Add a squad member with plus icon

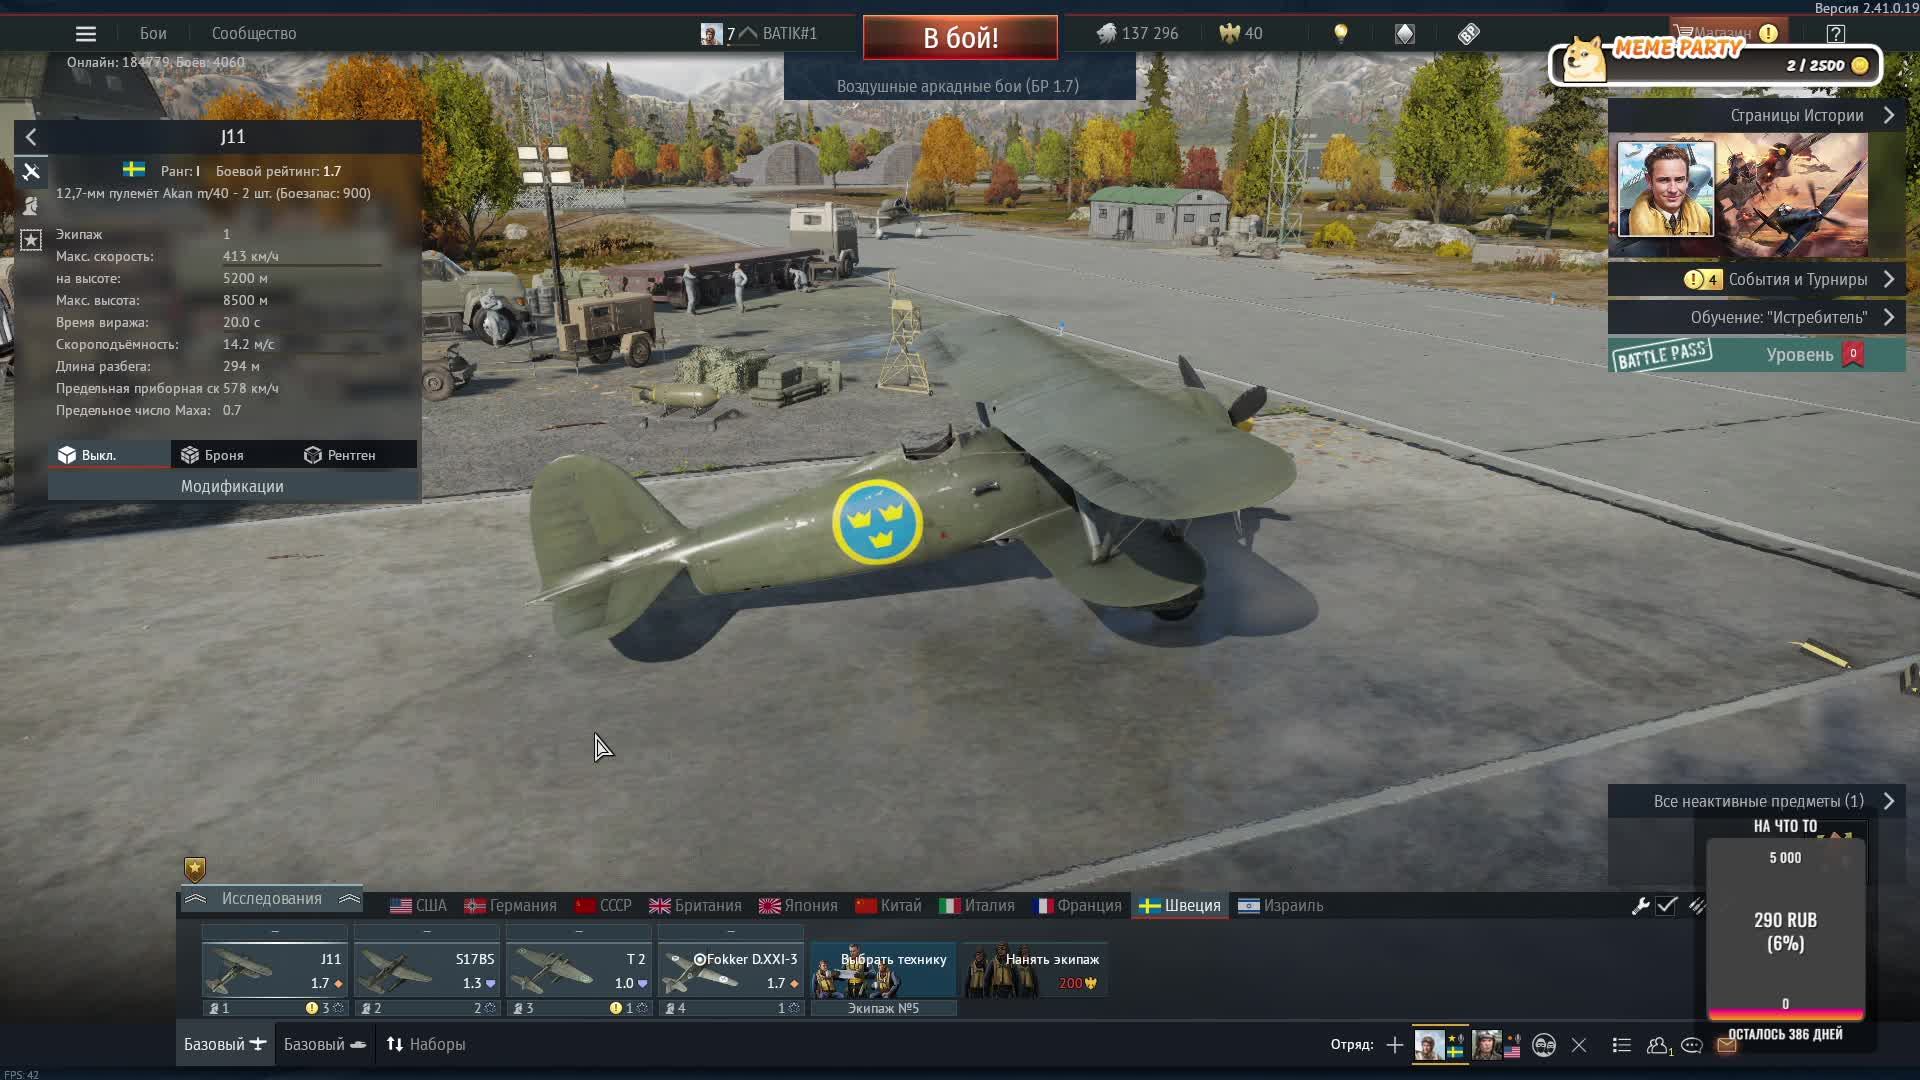1394,1045
